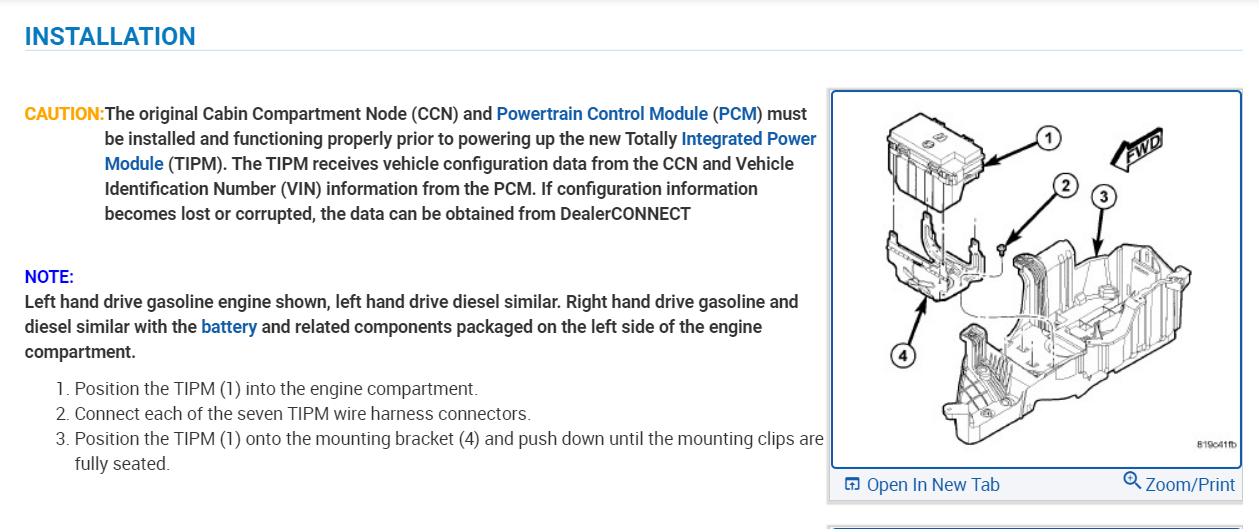Follow the PCM abbreviation link

(x=739, y=114)
